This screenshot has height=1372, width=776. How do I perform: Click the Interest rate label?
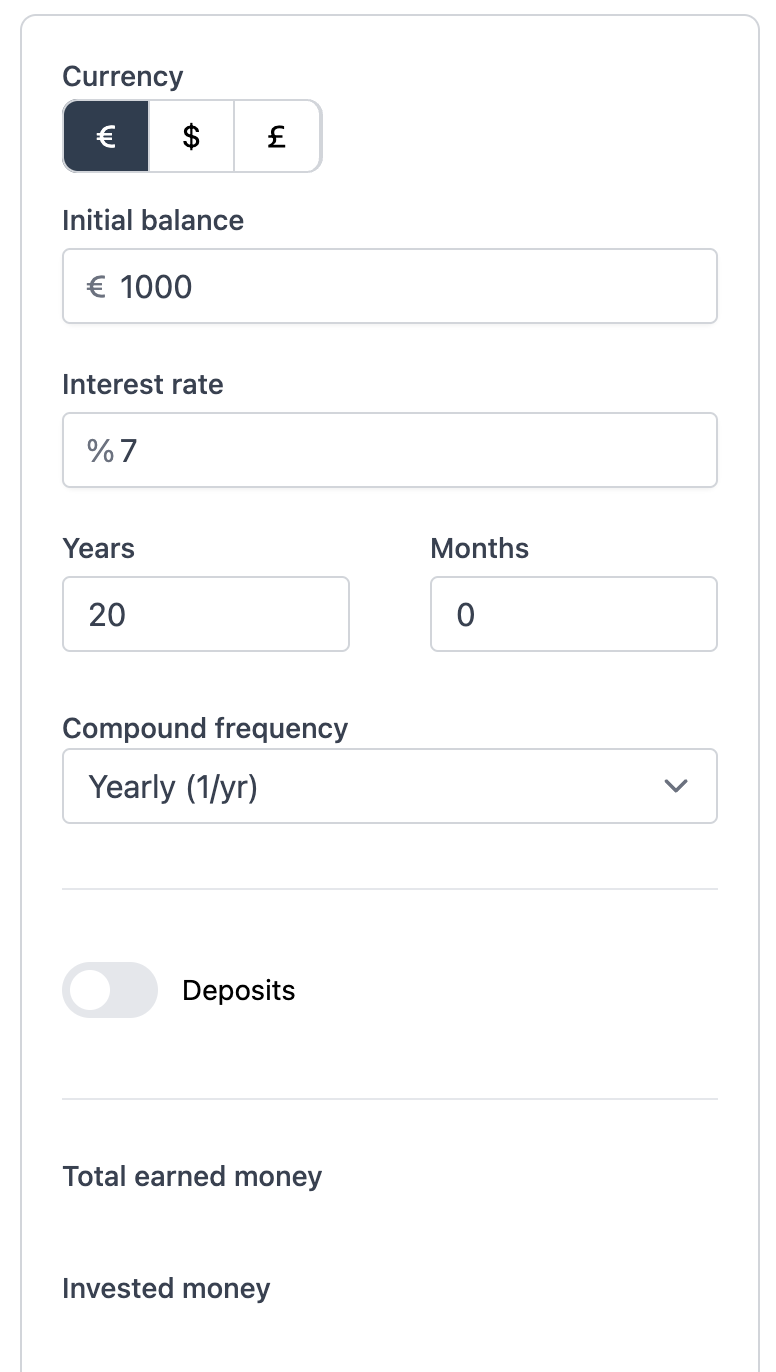point(143,384)
